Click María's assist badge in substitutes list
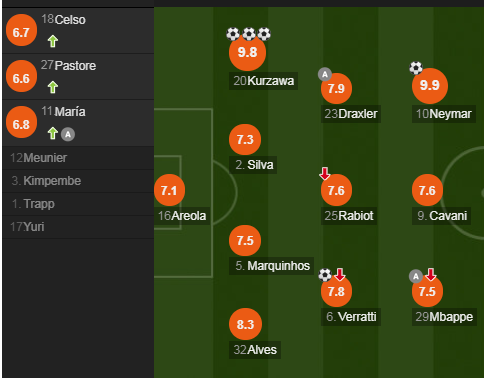The image size is (484, 378). pyautogui.click(x=68, y=134)
